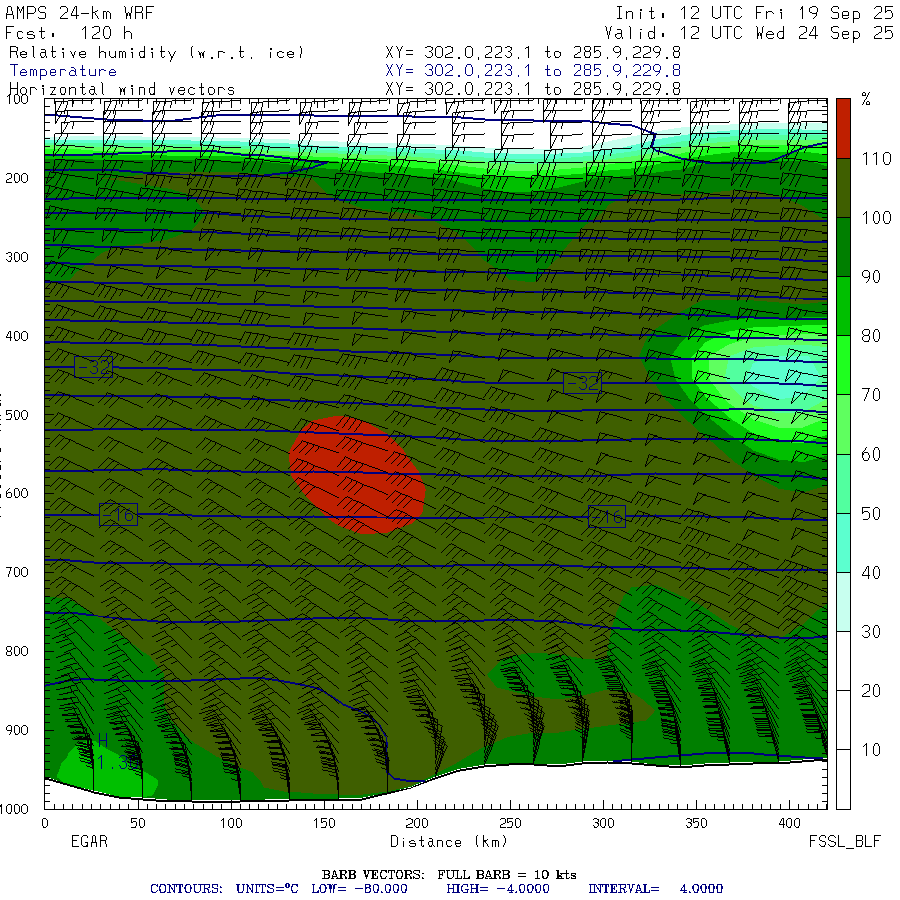Click the 'EGAR' start station label
Screen dimensions: 900x900
tap(89, 841)
